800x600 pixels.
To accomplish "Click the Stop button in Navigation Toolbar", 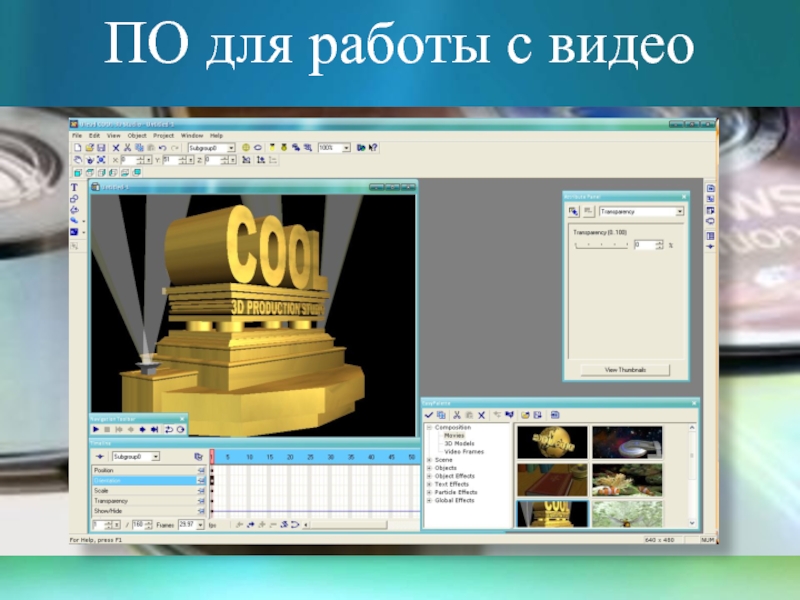I will (x=107, y=430).
